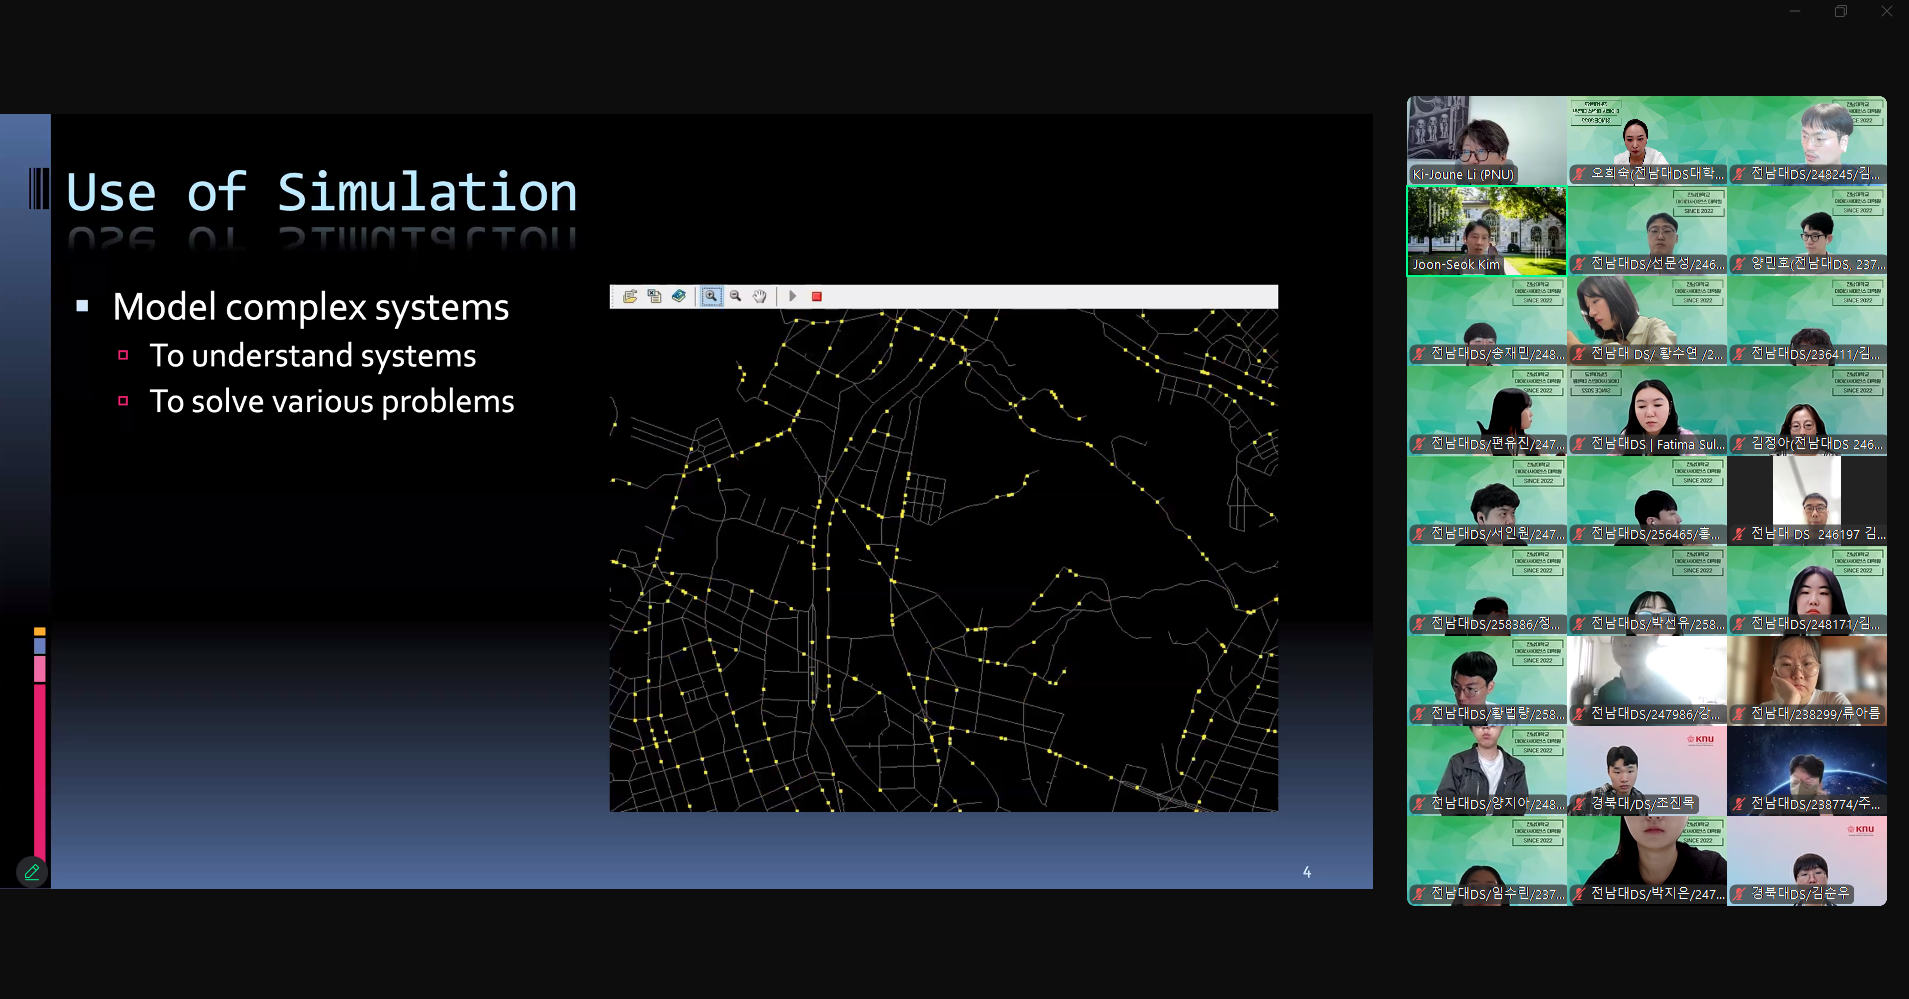
Task: Select the zoom-in magnifier tool
Action: click(x=711, y=296)
